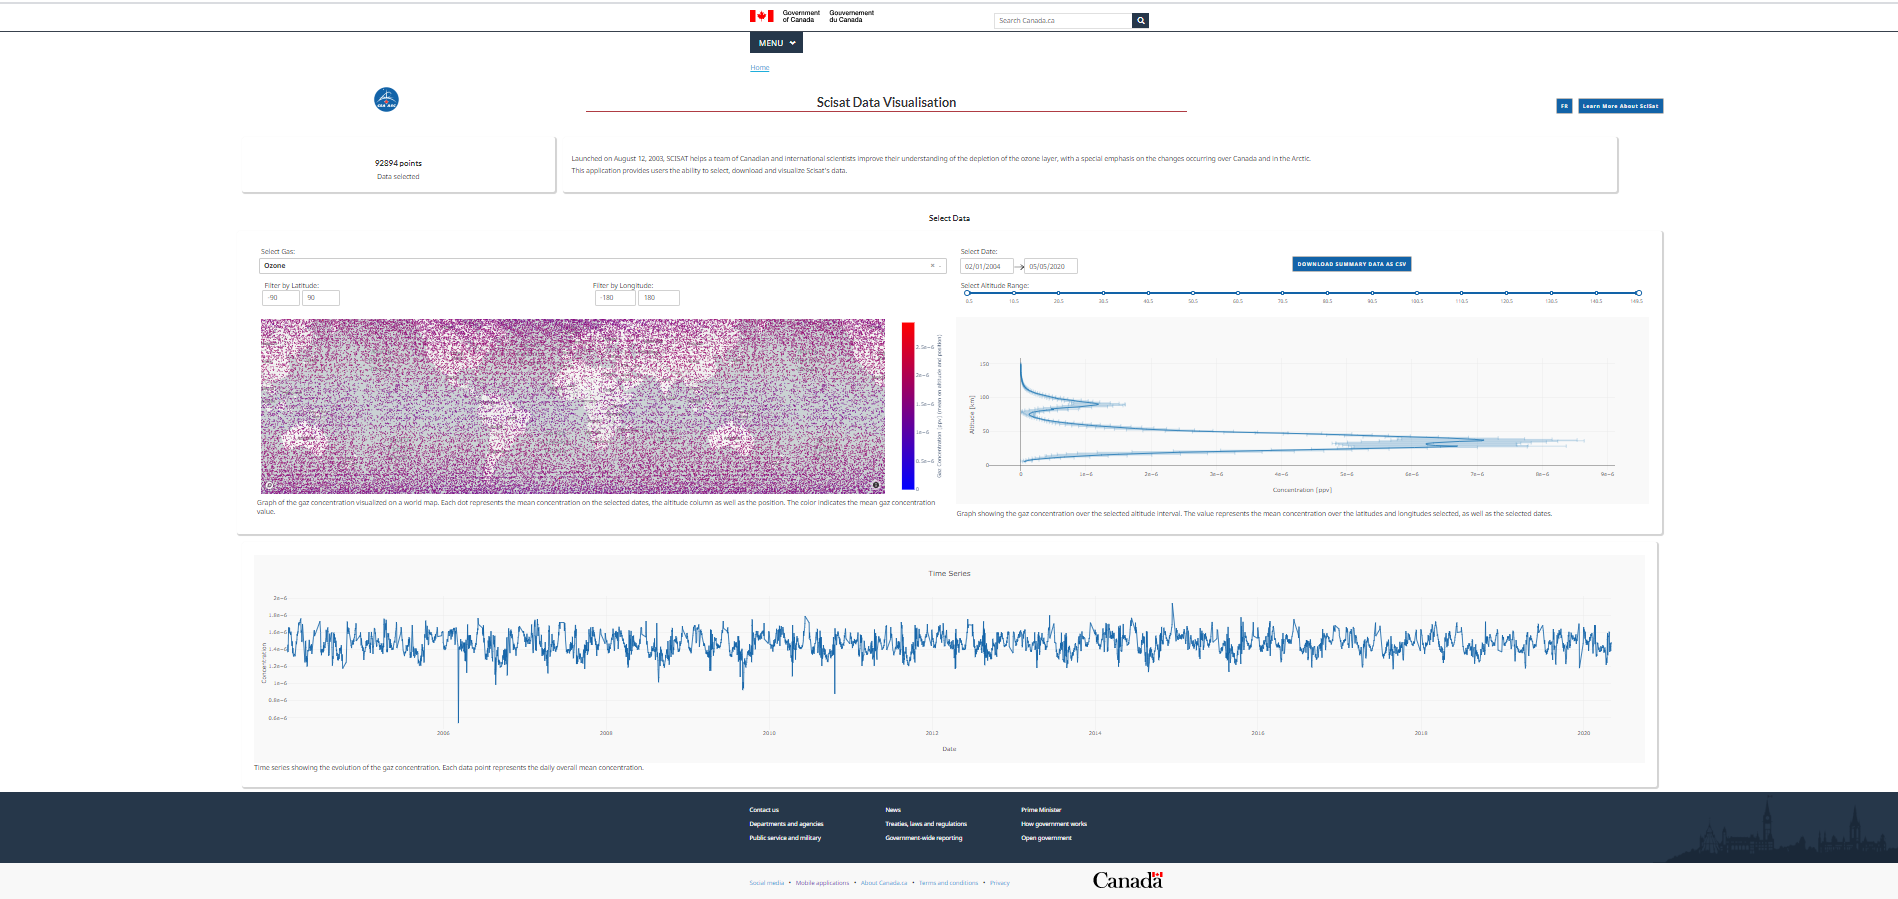Click the Select Data section heading
Screen dimensions: 1898x899
(949, 218)
